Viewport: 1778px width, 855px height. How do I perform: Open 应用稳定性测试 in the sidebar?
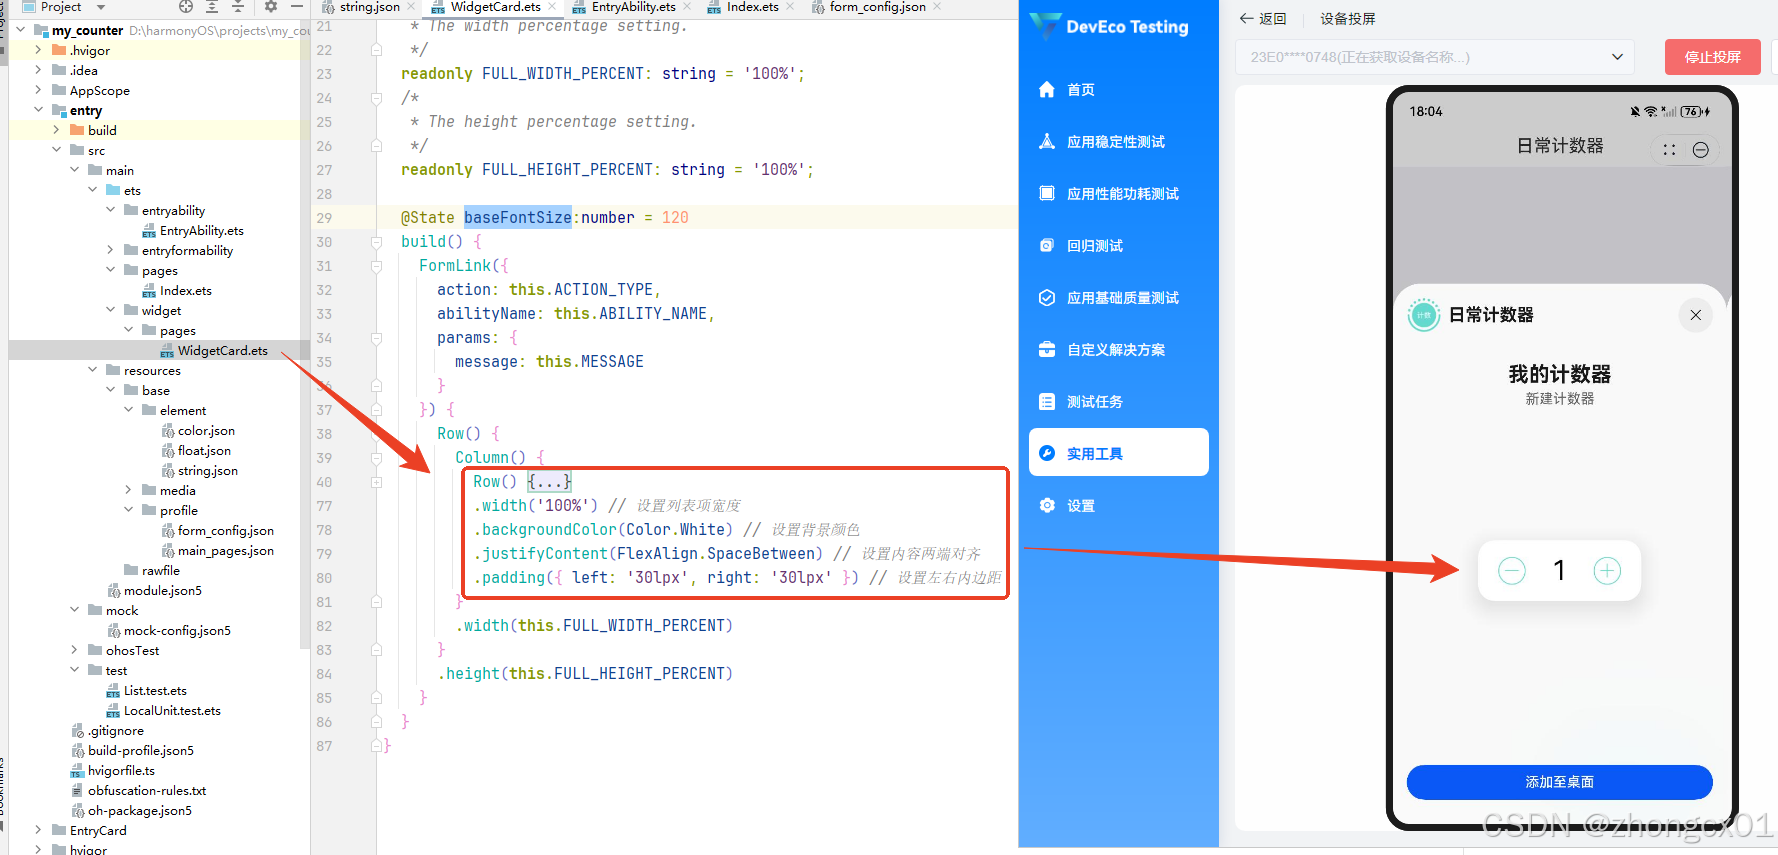[x=1118, y=142]
